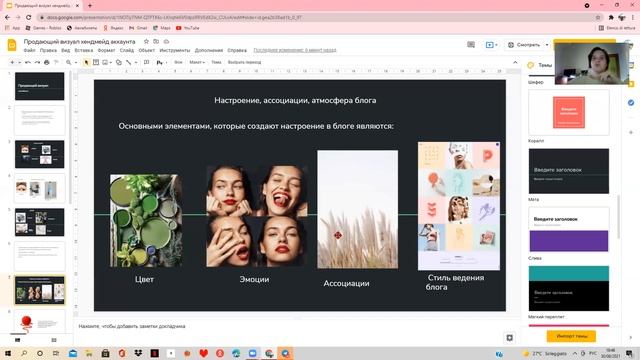Click the green paint swatches image
Image resolution: width=640 pixels, height=360 pixels.
coord(146,221)
